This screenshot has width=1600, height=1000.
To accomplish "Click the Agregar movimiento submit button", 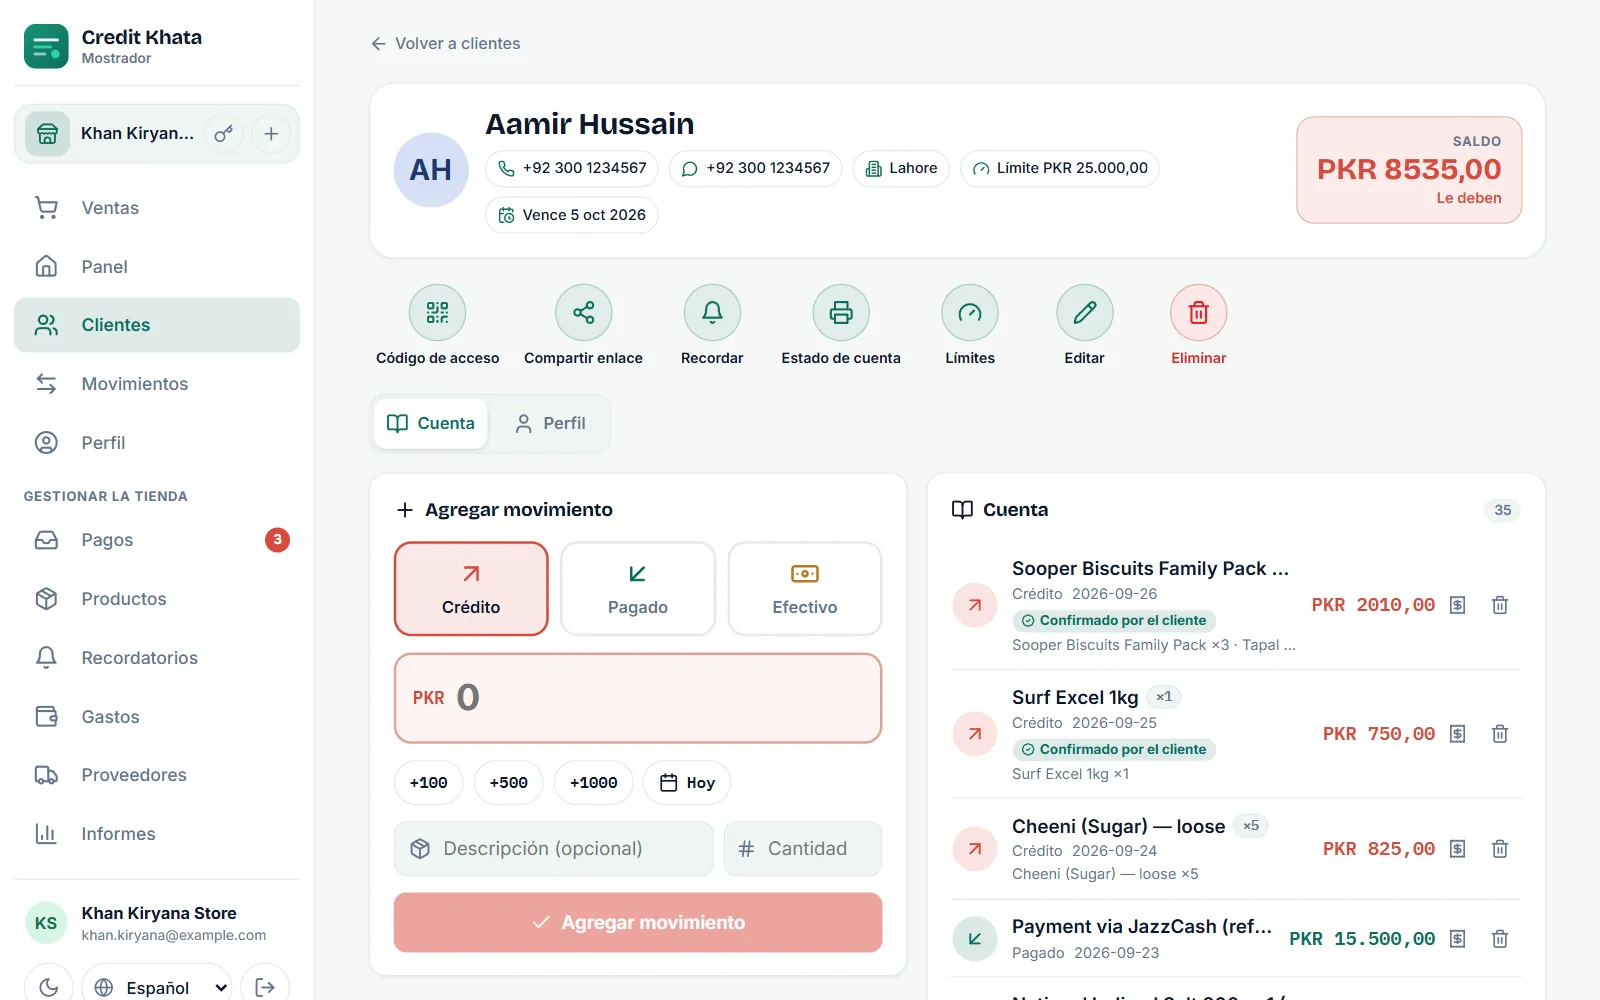I will tap(638, 922).
